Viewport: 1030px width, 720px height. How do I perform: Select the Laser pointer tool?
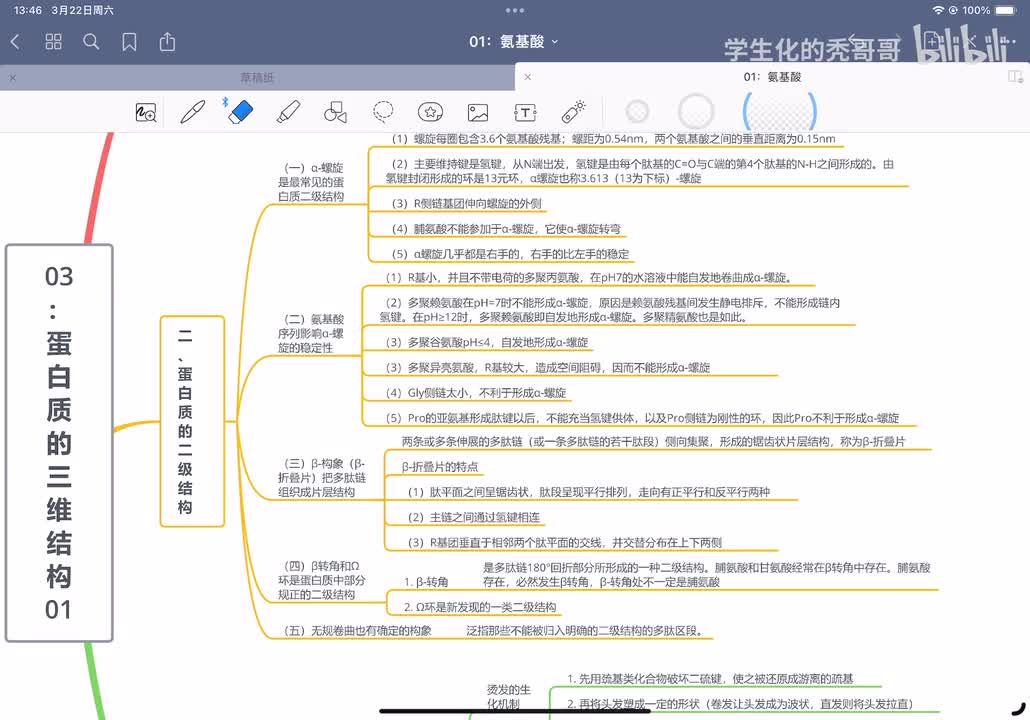573,111
